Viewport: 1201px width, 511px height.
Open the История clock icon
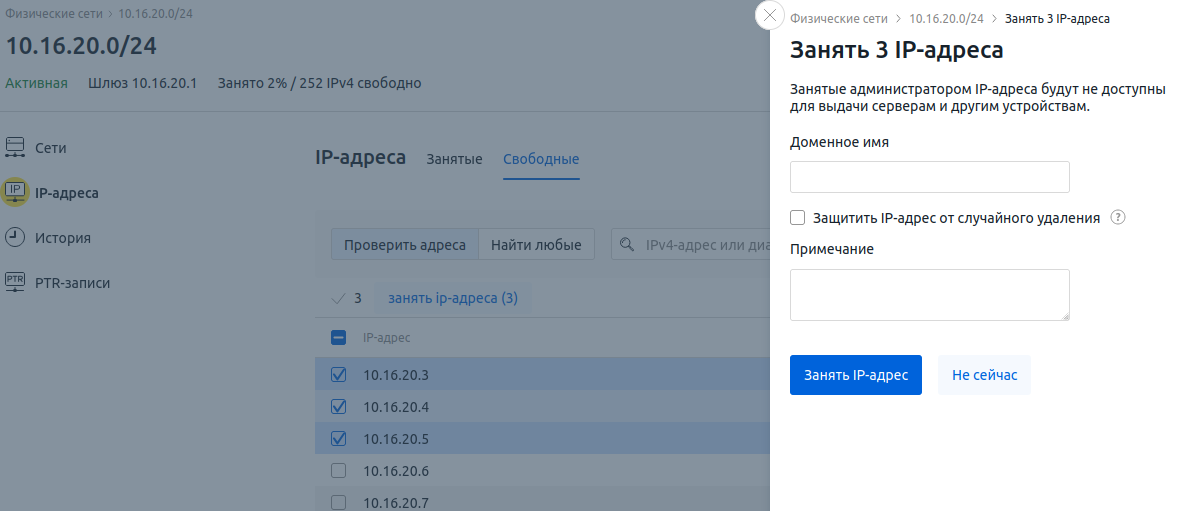[x=15, y=237]
